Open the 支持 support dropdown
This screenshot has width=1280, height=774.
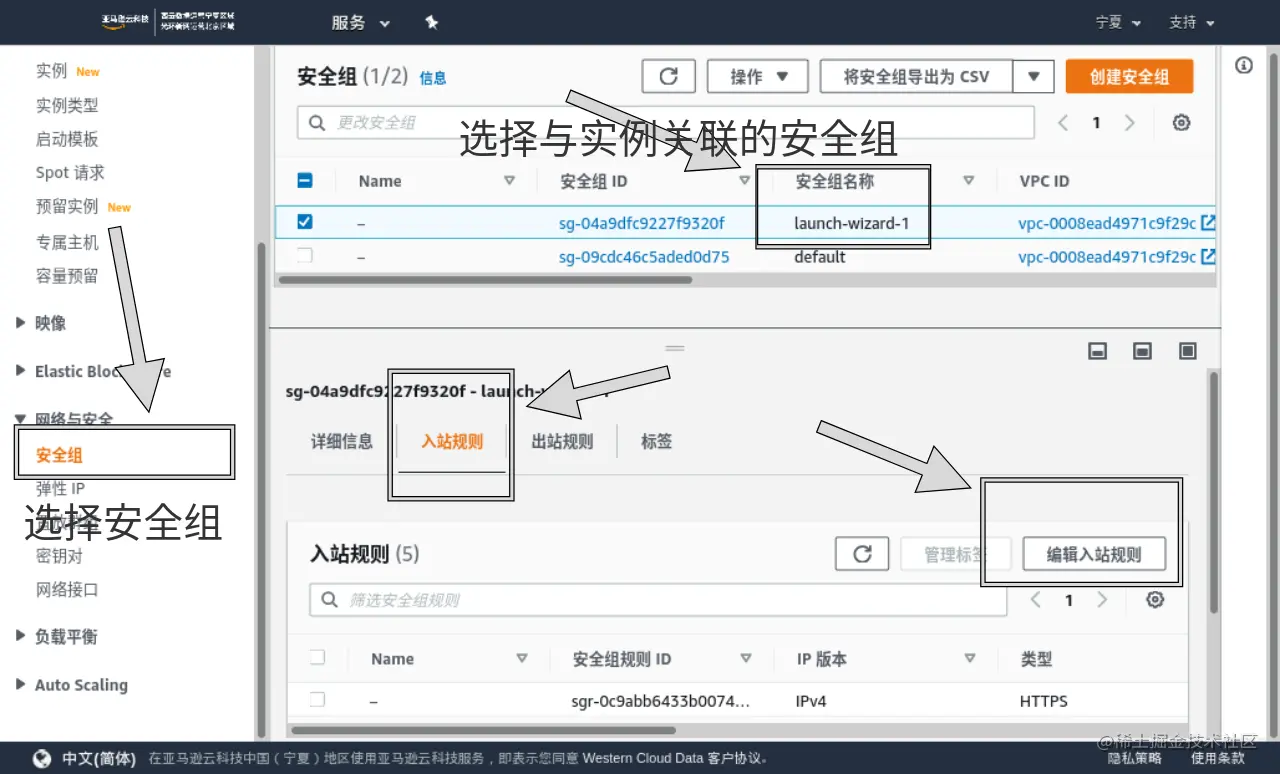(1192, 22)
